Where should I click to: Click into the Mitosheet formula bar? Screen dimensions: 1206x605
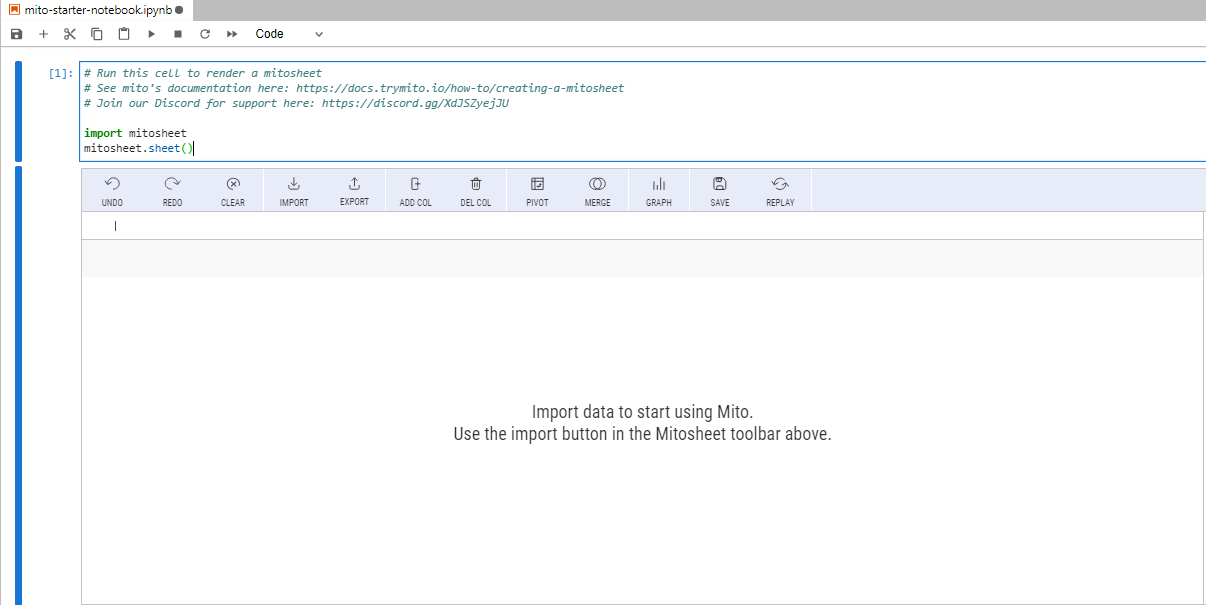point(642,226)
